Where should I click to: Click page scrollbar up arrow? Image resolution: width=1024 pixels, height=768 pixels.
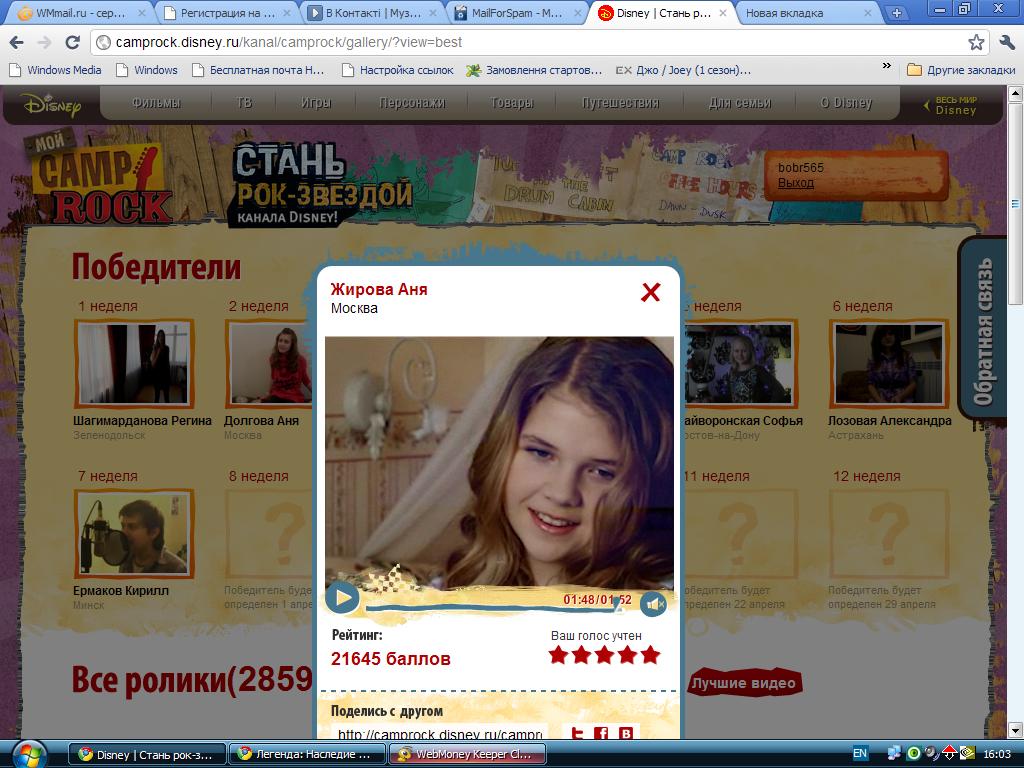(x=1016, y=94)
